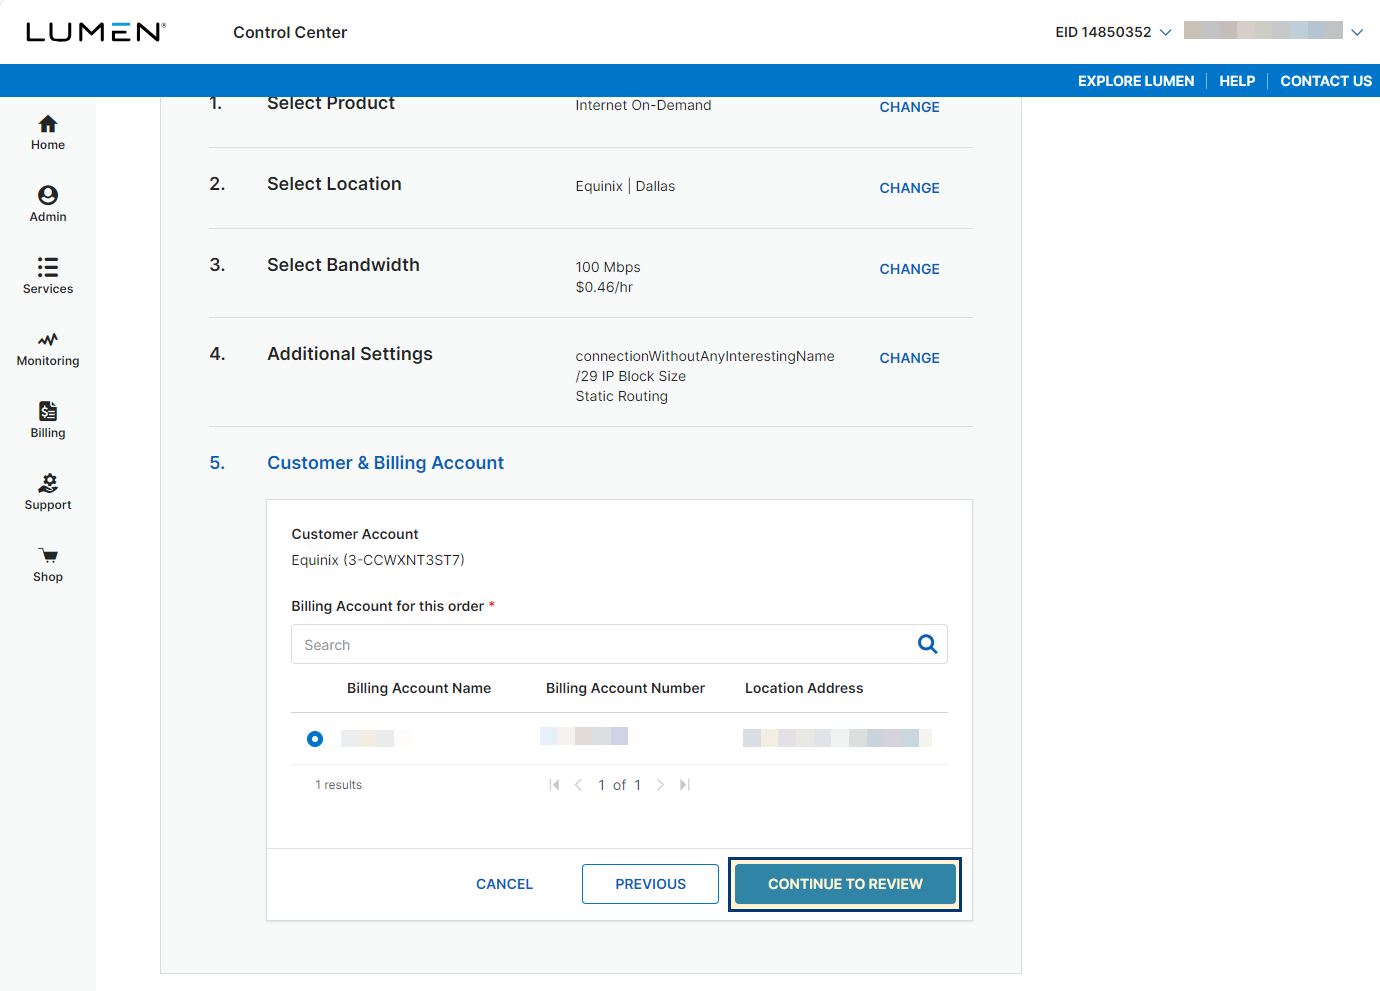Click the billing account search magnifier icon
1380x991 pixels.
pyautogui.click(x=927, y=644)
